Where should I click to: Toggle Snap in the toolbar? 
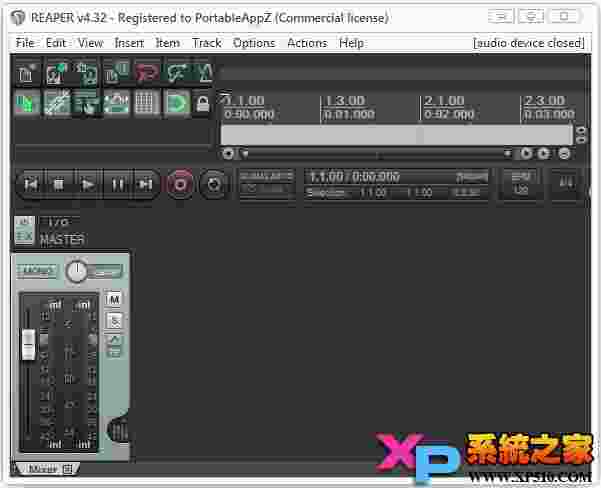177,103
